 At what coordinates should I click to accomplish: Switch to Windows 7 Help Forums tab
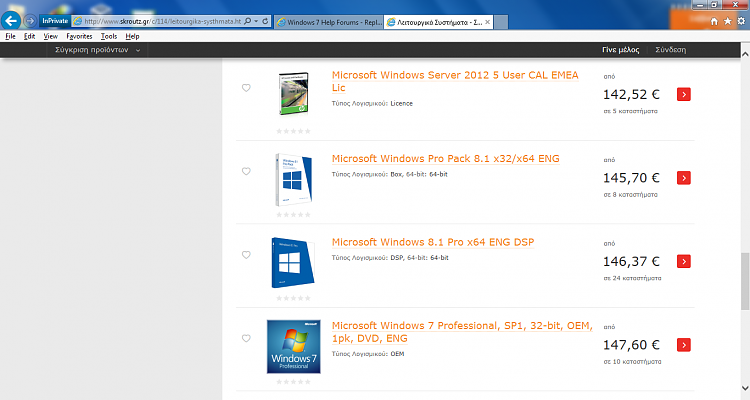(329, 22)
